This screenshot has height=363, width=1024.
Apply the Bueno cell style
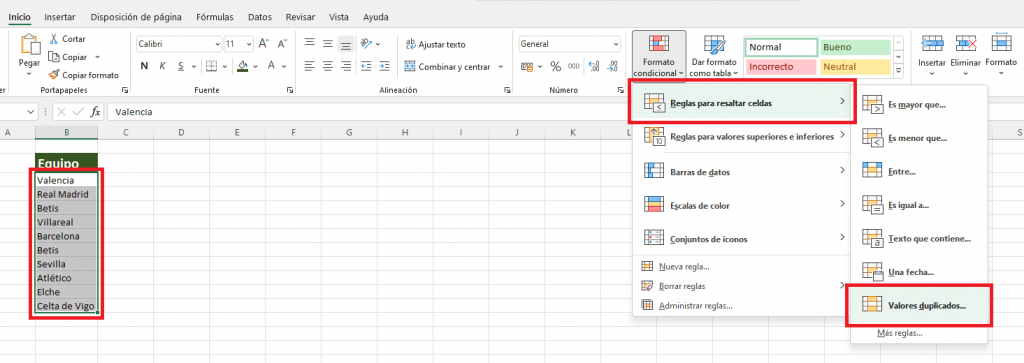pyautogui.click(x=855, y=48)
